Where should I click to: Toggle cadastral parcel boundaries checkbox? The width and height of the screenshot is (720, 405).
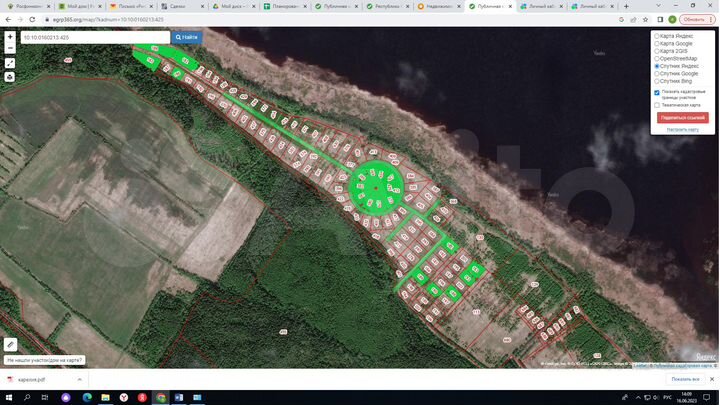(657, 92)
